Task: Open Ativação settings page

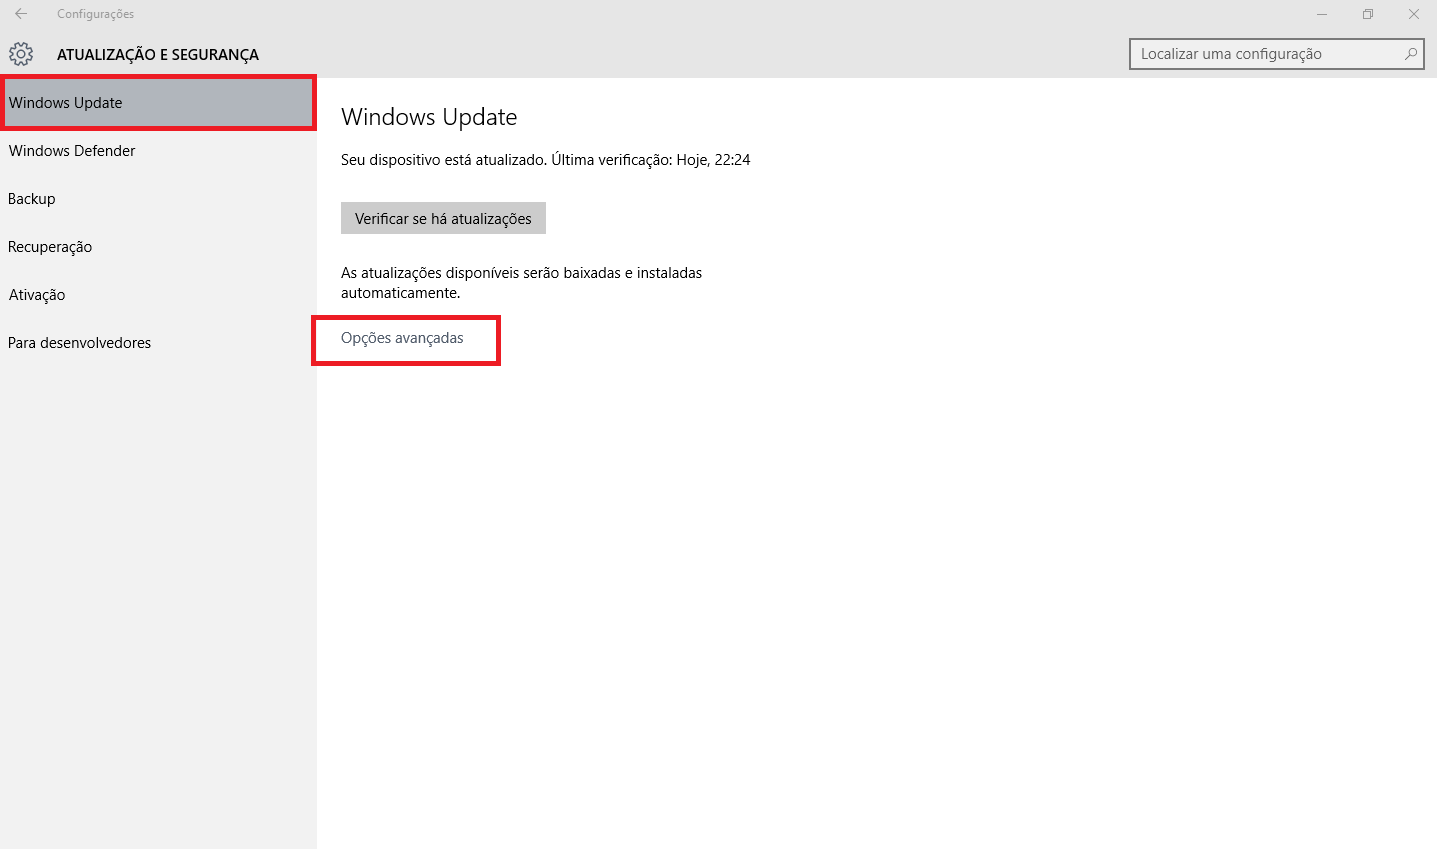Action: tap(158, 295)
